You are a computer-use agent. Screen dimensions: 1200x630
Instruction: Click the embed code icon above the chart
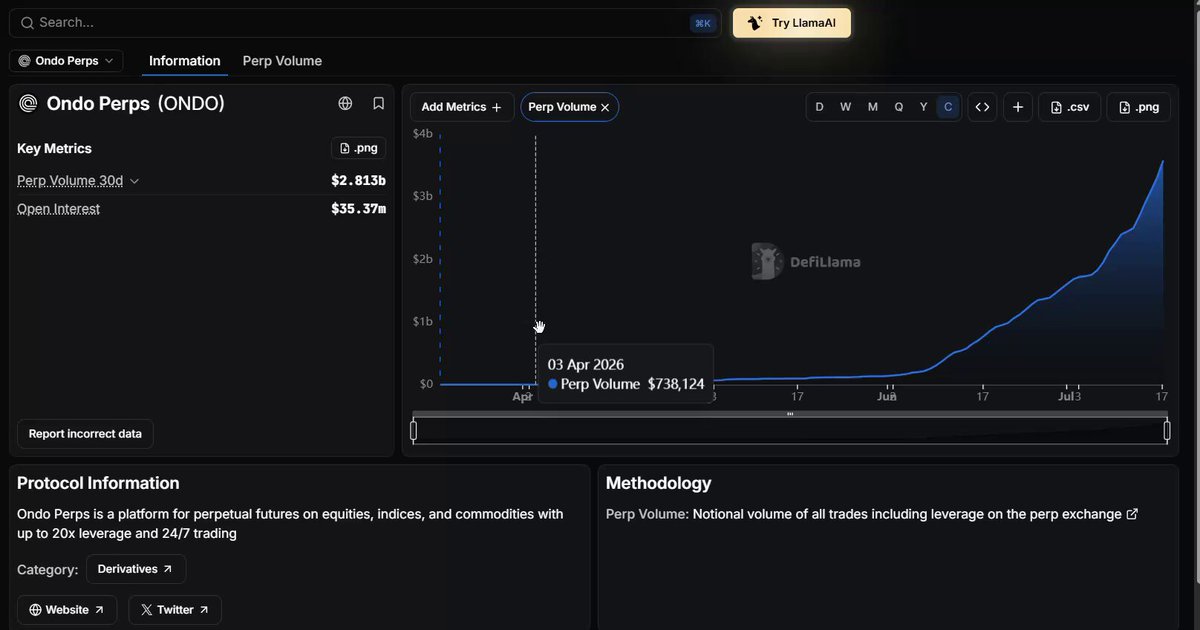[x=982, y=107]
